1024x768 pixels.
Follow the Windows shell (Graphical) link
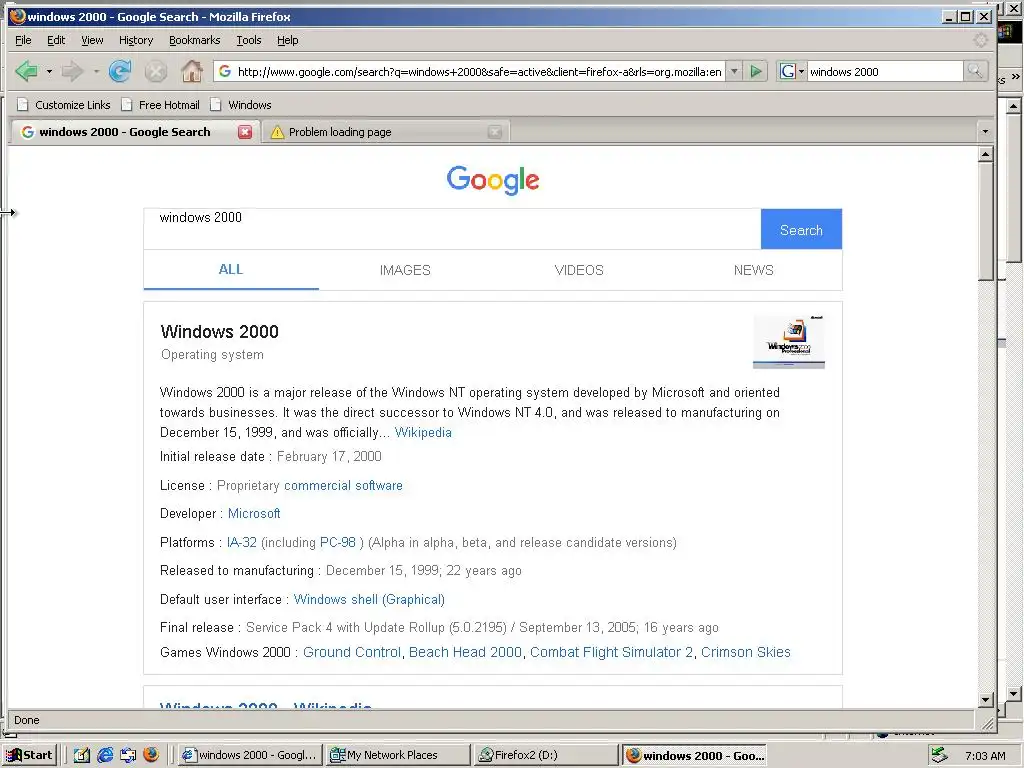pyautogui.click(x=369, y=600)
